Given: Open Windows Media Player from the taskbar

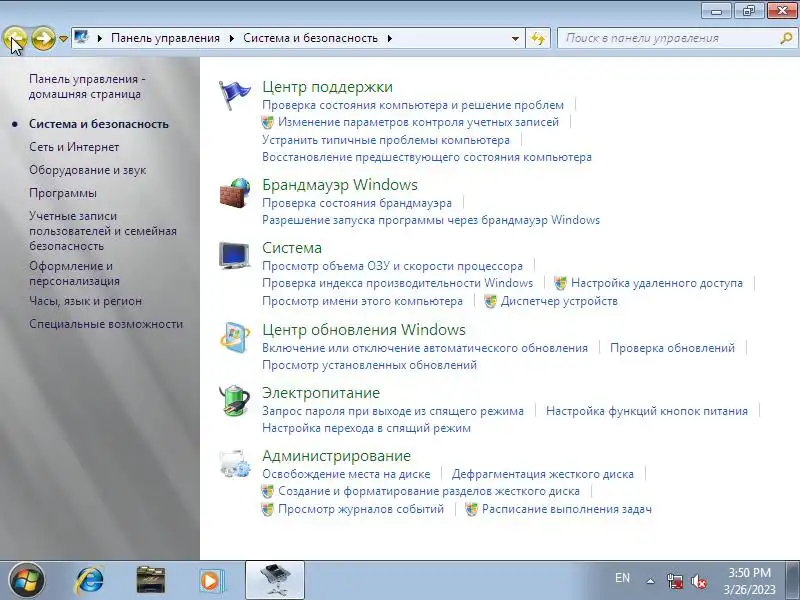Looking at the screenshot, I should [x=210, y=581].
